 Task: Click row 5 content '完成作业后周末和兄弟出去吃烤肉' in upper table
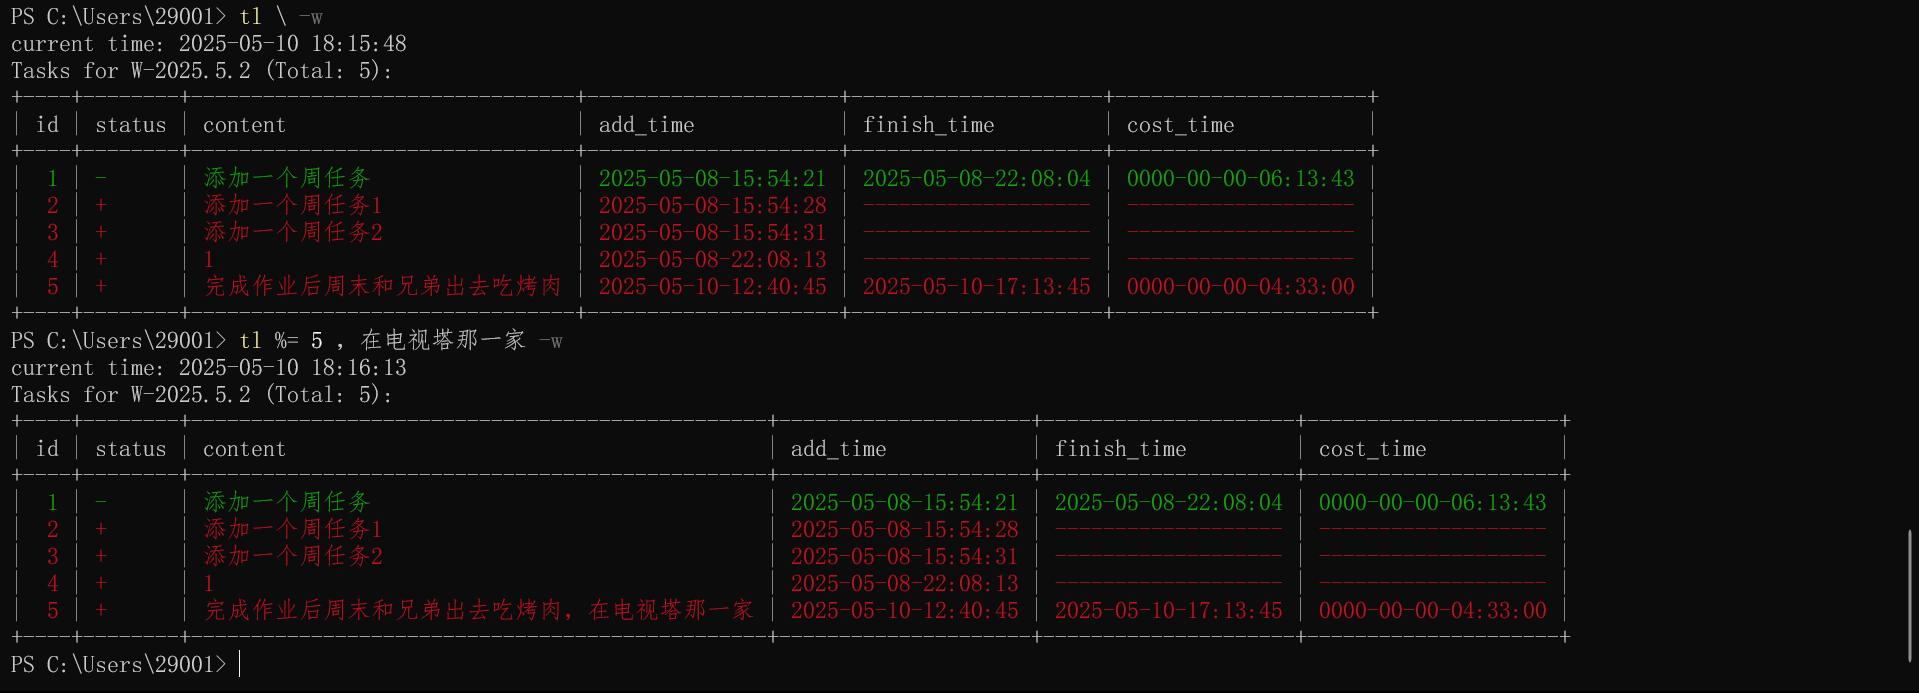(383, 286)
